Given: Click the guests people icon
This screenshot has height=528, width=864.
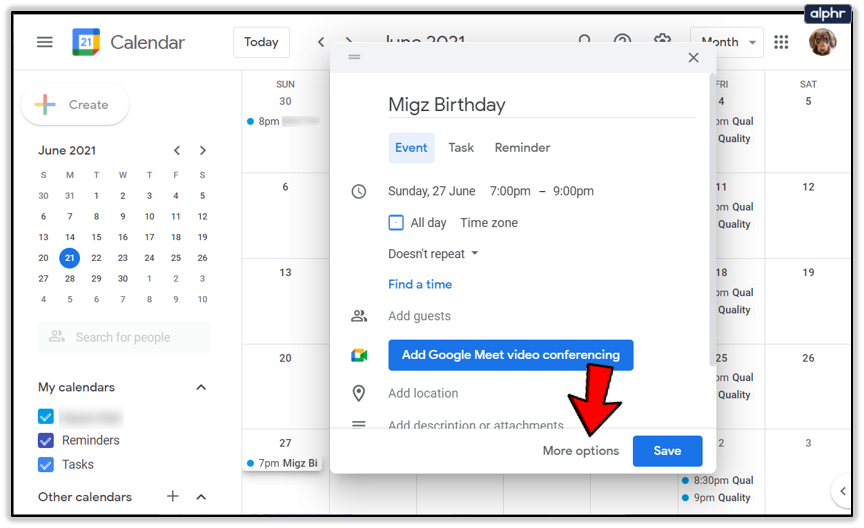Looking at the screenshot, I should [359, 316].
